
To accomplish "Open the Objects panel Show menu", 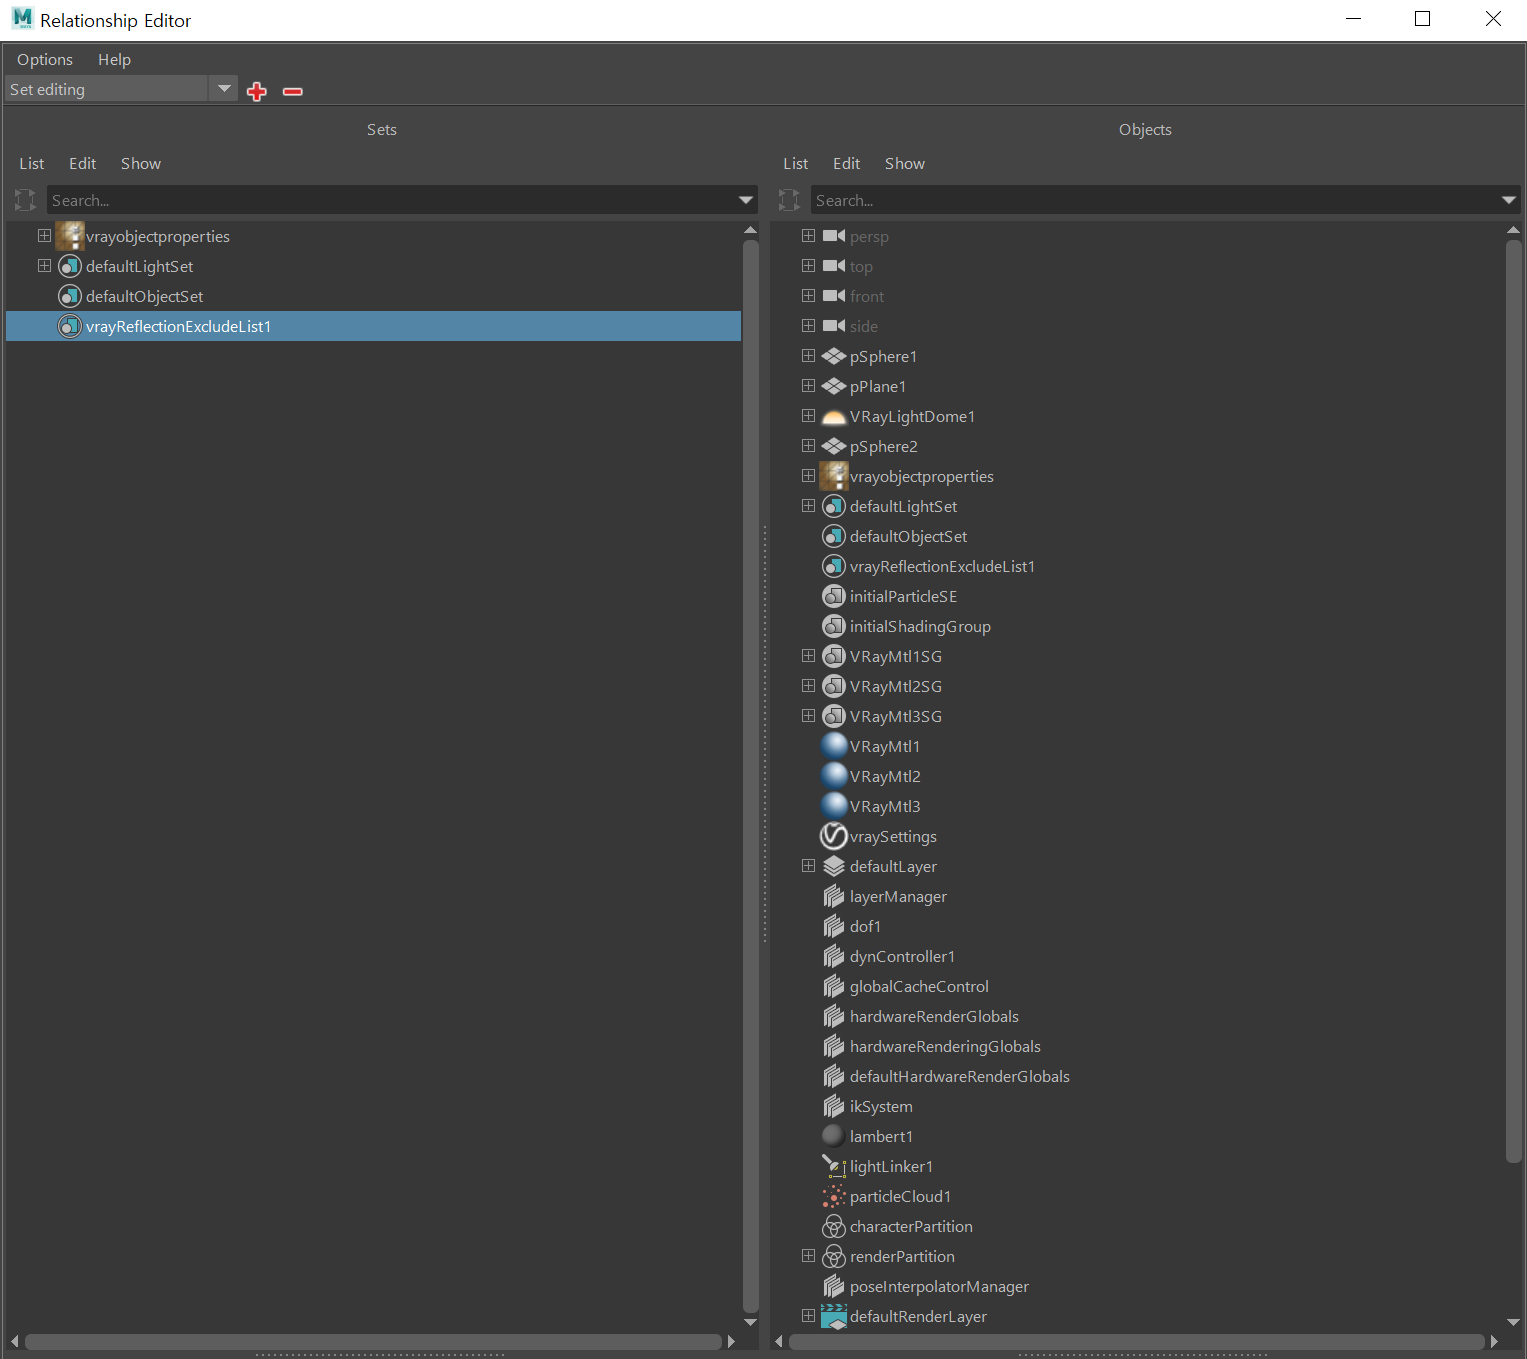I will point(905,164).
